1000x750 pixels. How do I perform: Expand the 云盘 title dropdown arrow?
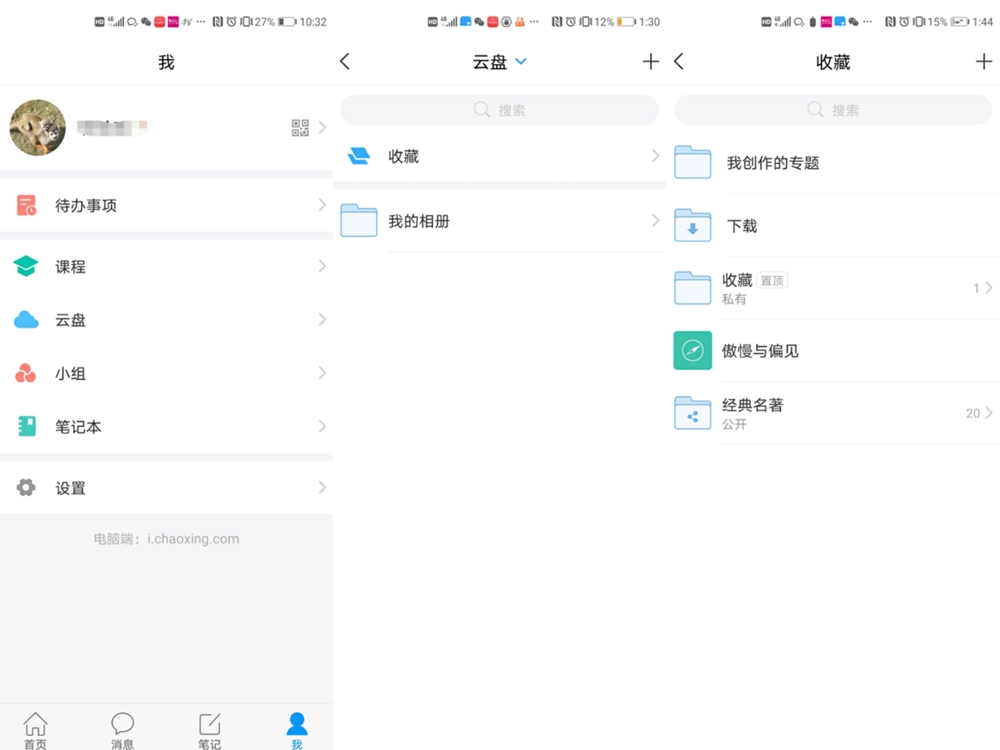click(520, 62)
